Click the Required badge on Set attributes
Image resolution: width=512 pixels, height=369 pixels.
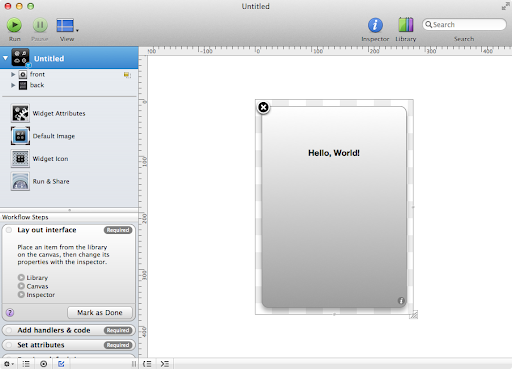tap(118, 345)
